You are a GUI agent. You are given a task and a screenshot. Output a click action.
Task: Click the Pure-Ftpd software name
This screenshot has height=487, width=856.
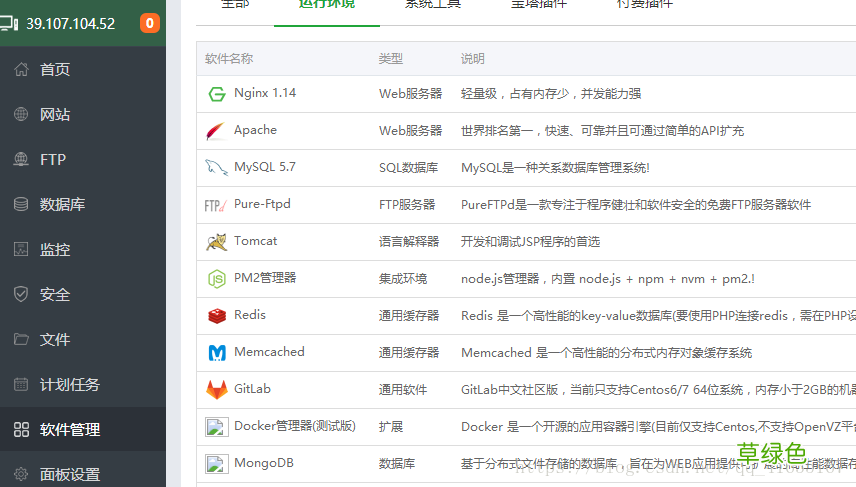tap(262, 204)
